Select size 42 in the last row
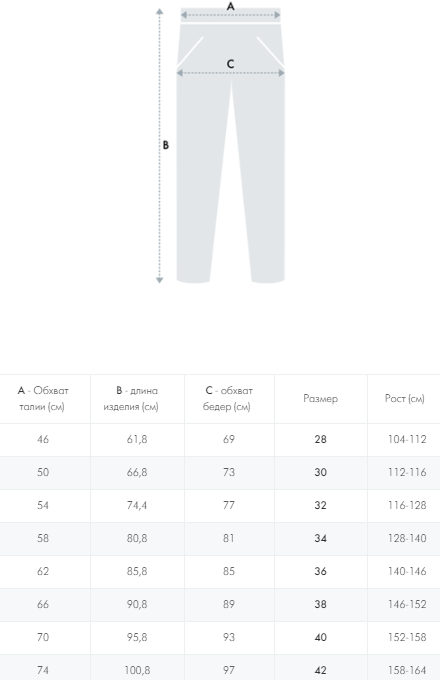Screen dimensions: 440x680 click(320, 670)
